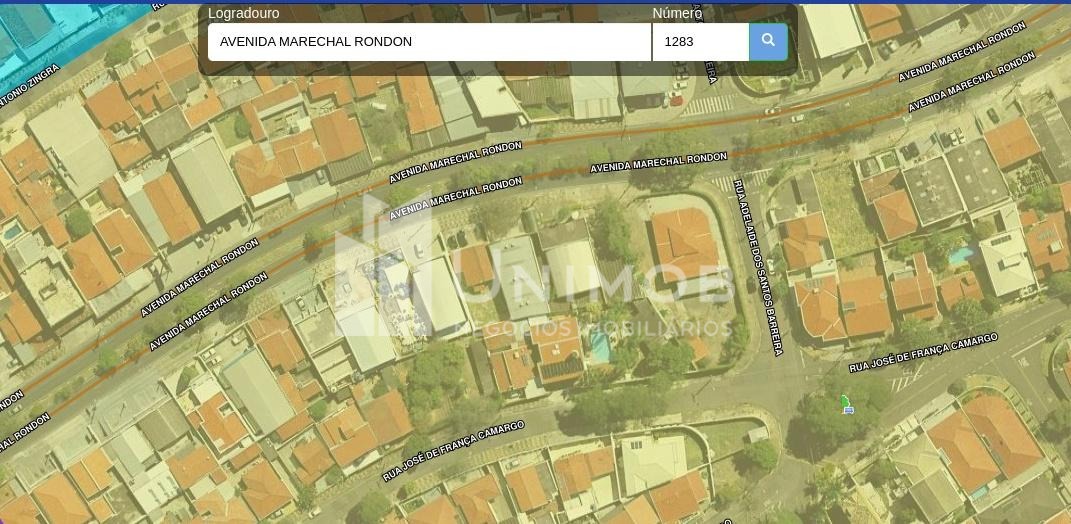1071x524 pixels.
Task: Click the swimming pool below the UNIMOB text
Action: (600, 346)
